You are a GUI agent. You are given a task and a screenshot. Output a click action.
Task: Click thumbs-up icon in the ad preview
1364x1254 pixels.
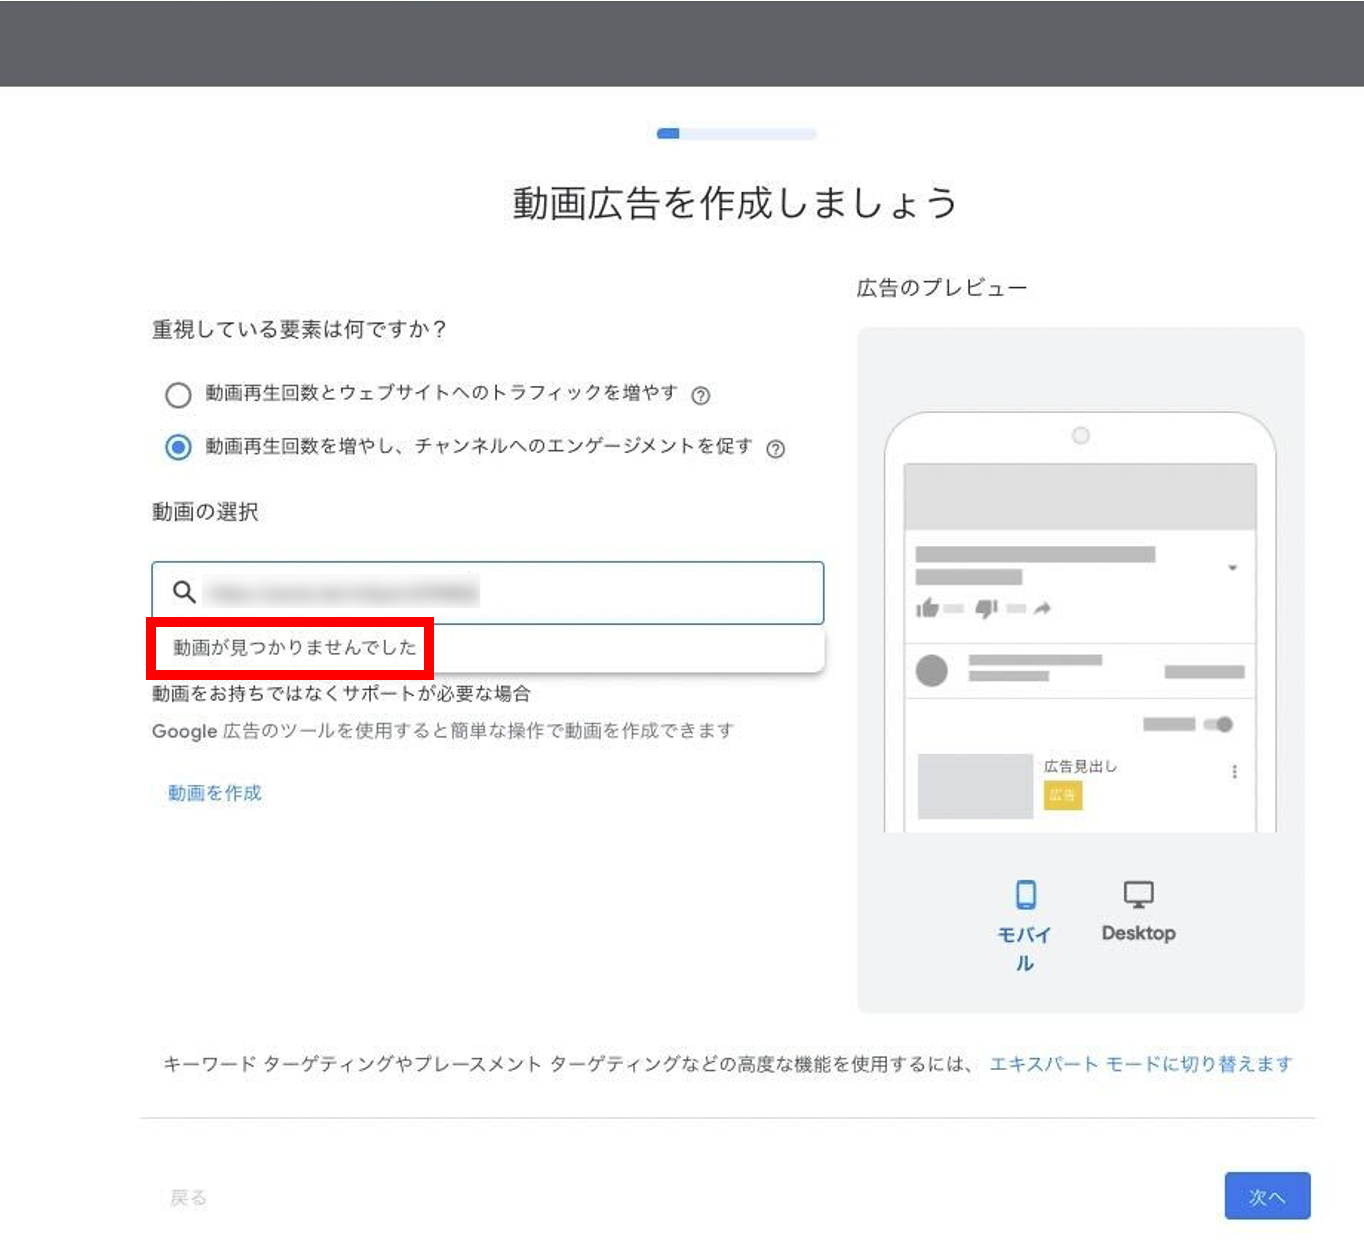point(927,608)
